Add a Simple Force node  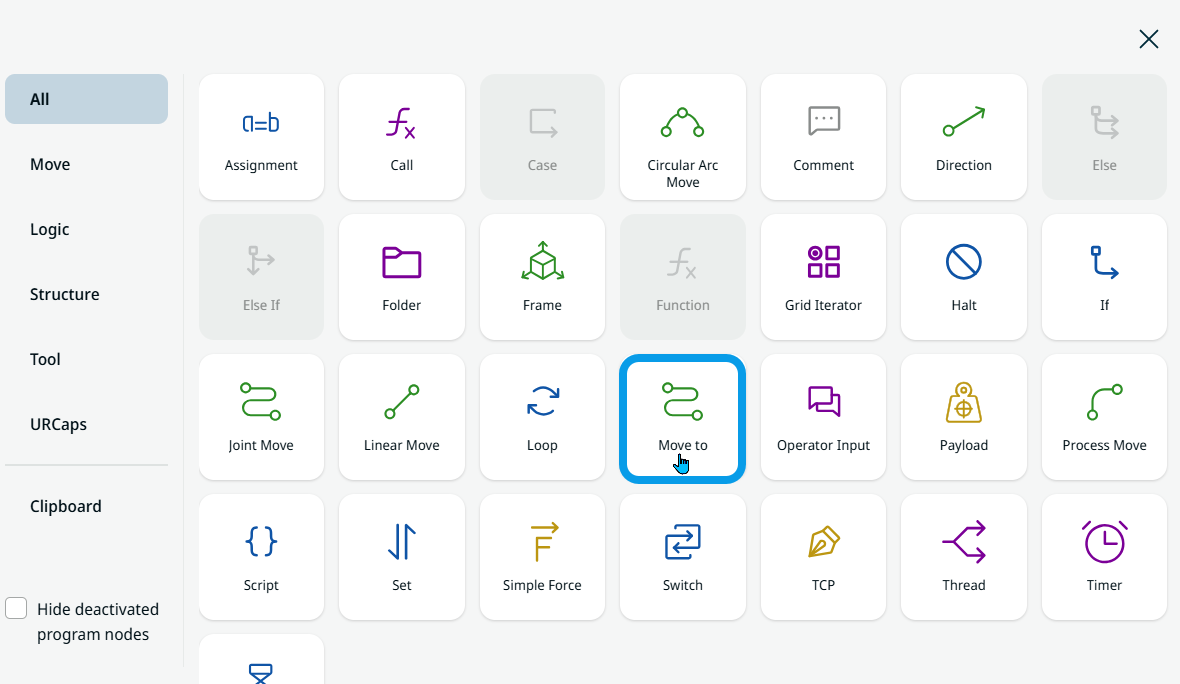(542, 557)
